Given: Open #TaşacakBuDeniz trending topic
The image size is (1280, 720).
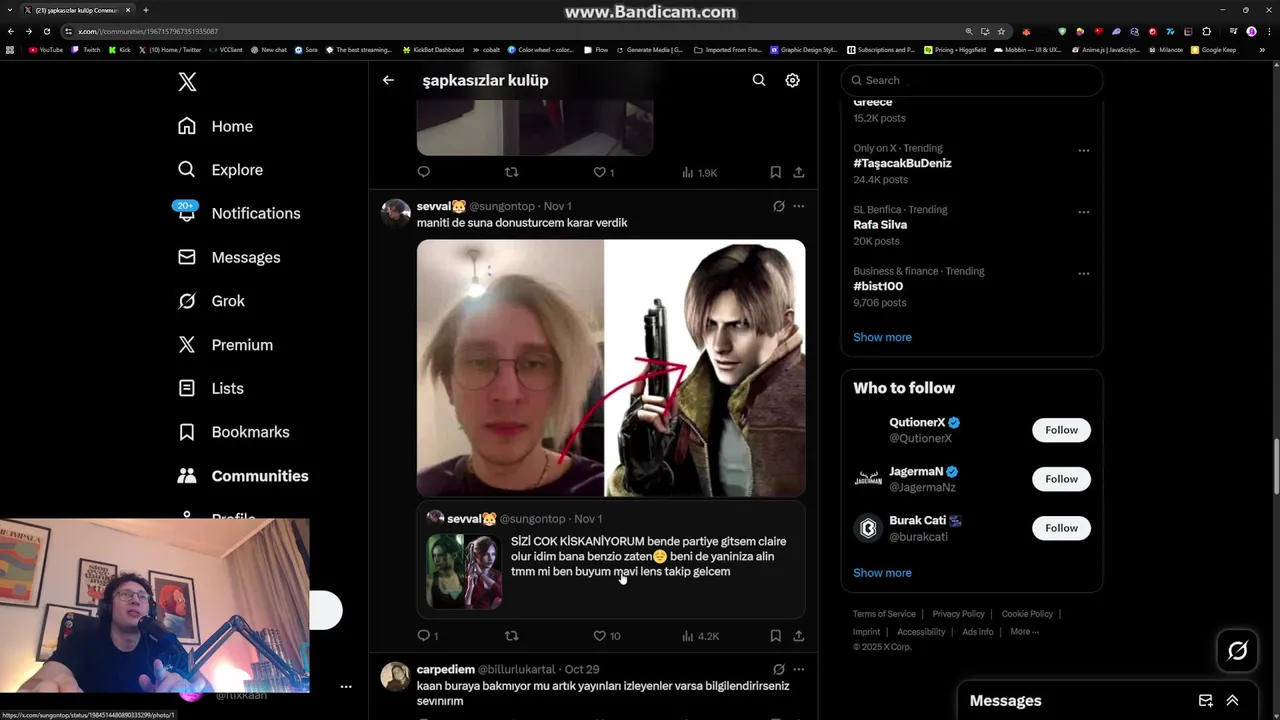Looking at the screenshot, I should point(902,163).
